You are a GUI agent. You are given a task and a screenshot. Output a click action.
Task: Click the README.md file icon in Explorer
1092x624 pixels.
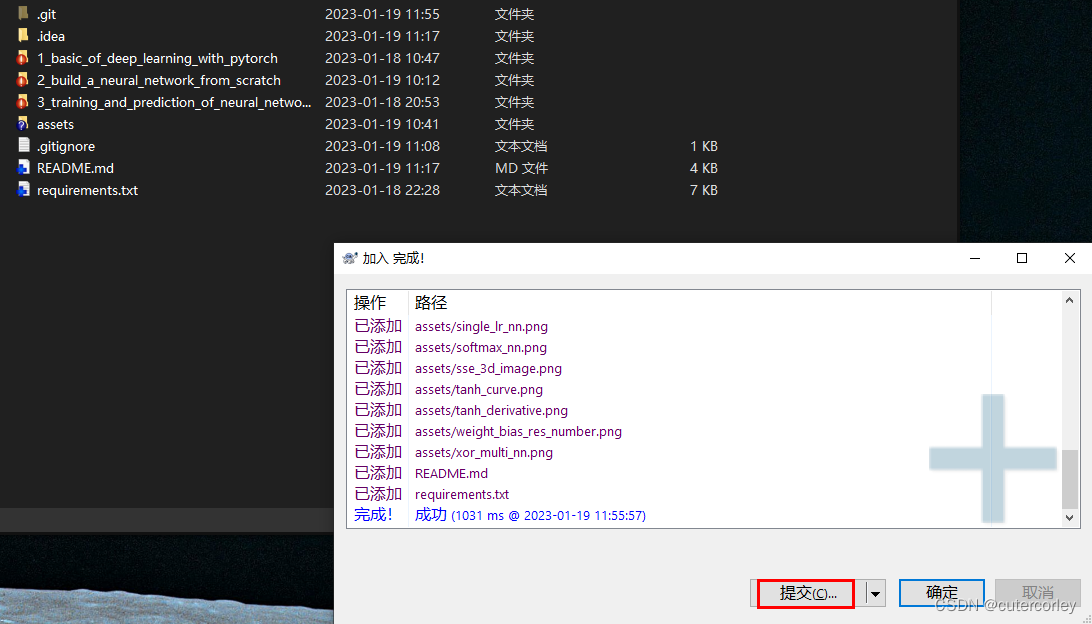click(x=24, y=168)
